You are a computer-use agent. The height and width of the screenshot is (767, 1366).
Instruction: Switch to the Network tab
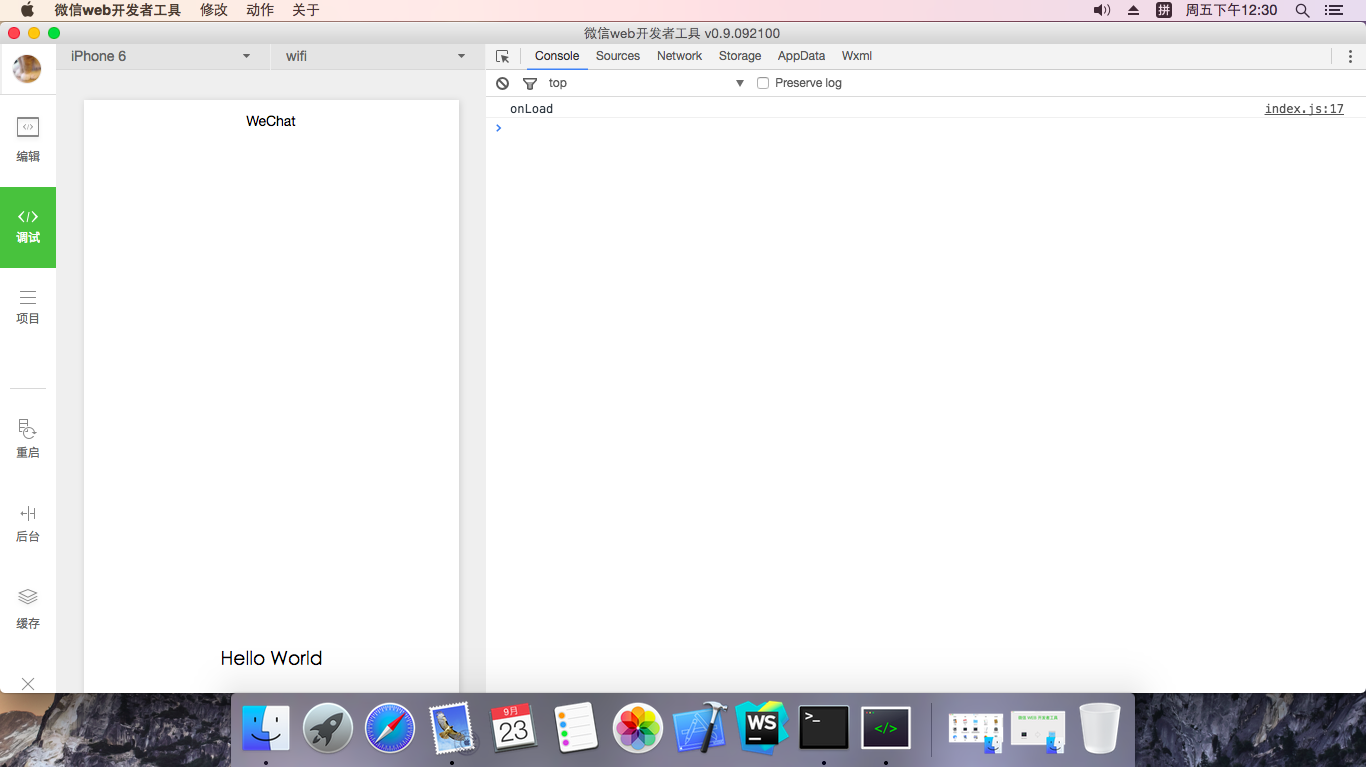pos(679,56)
